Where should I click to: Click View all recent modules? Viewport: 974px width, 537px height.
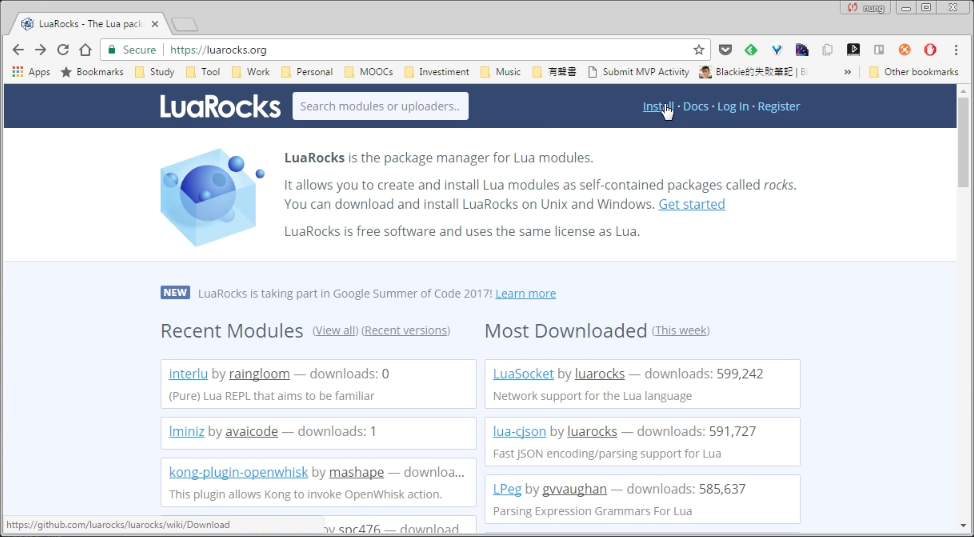[335, 330]
